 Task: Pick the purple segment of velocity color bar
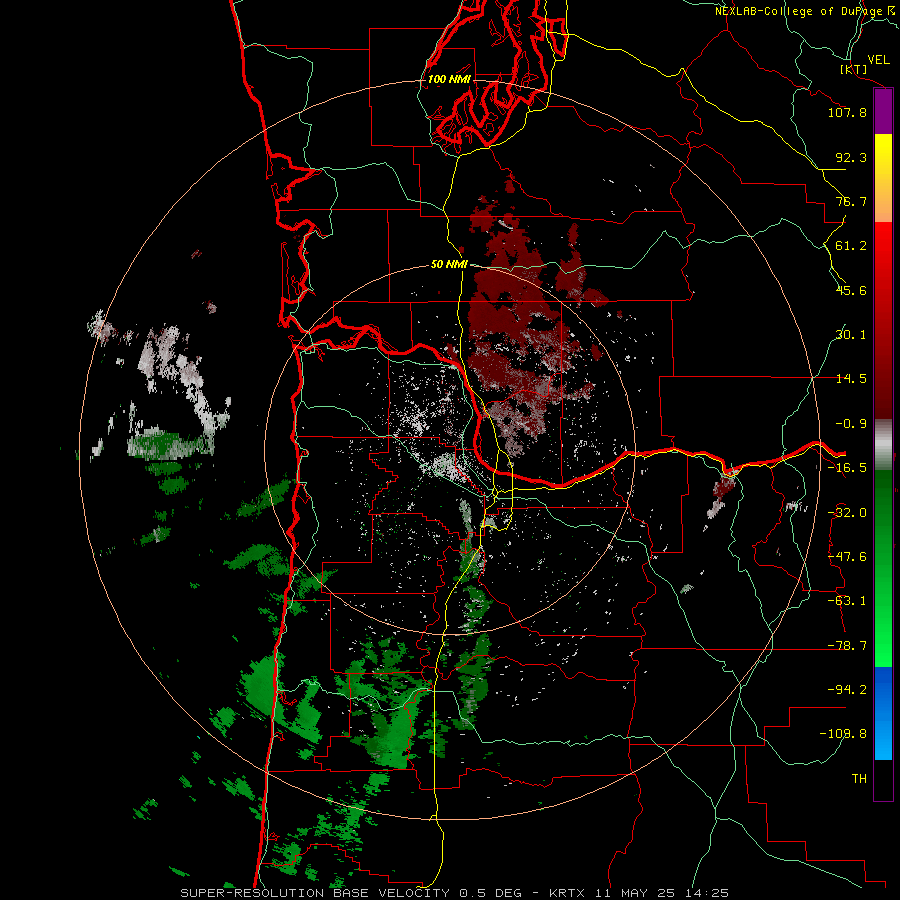click(x=883, y=112)
